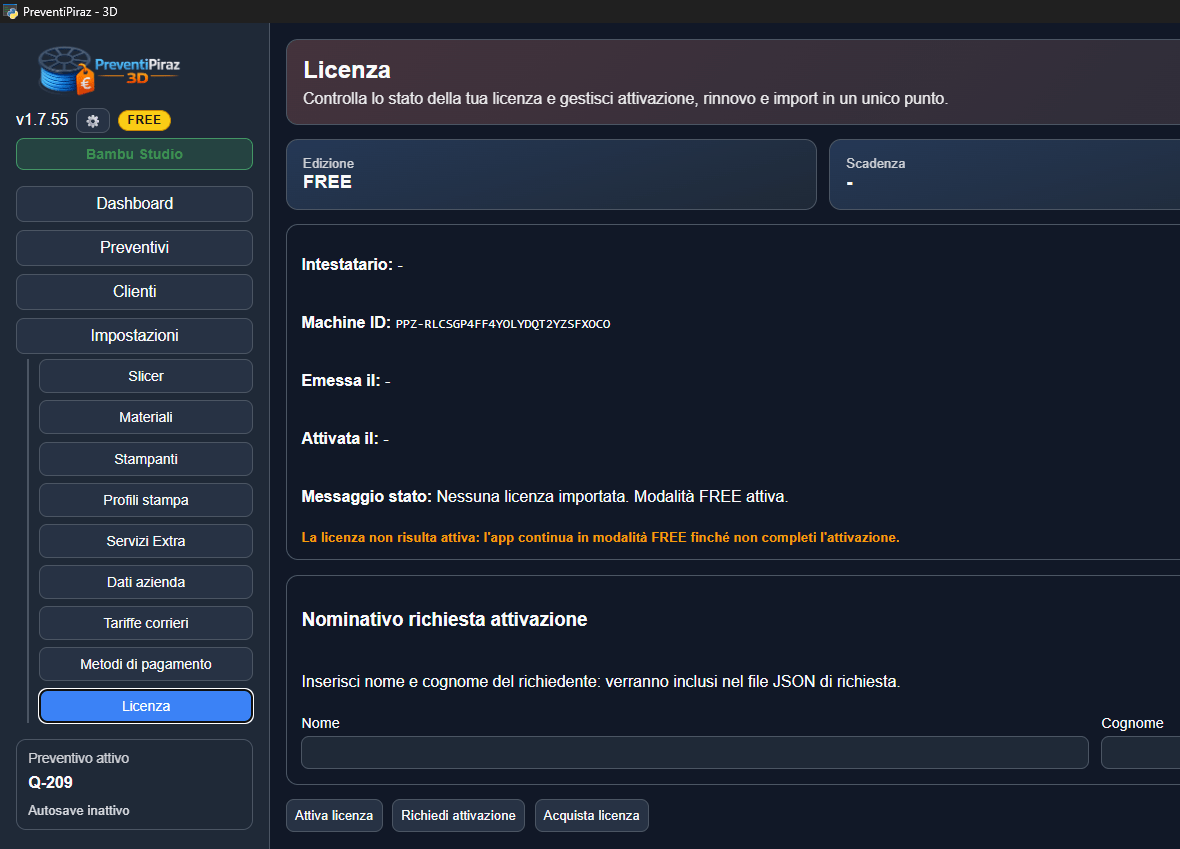Click the yellow FREE badge
This screenshot has width=1180, height=849.
(144, 120)
